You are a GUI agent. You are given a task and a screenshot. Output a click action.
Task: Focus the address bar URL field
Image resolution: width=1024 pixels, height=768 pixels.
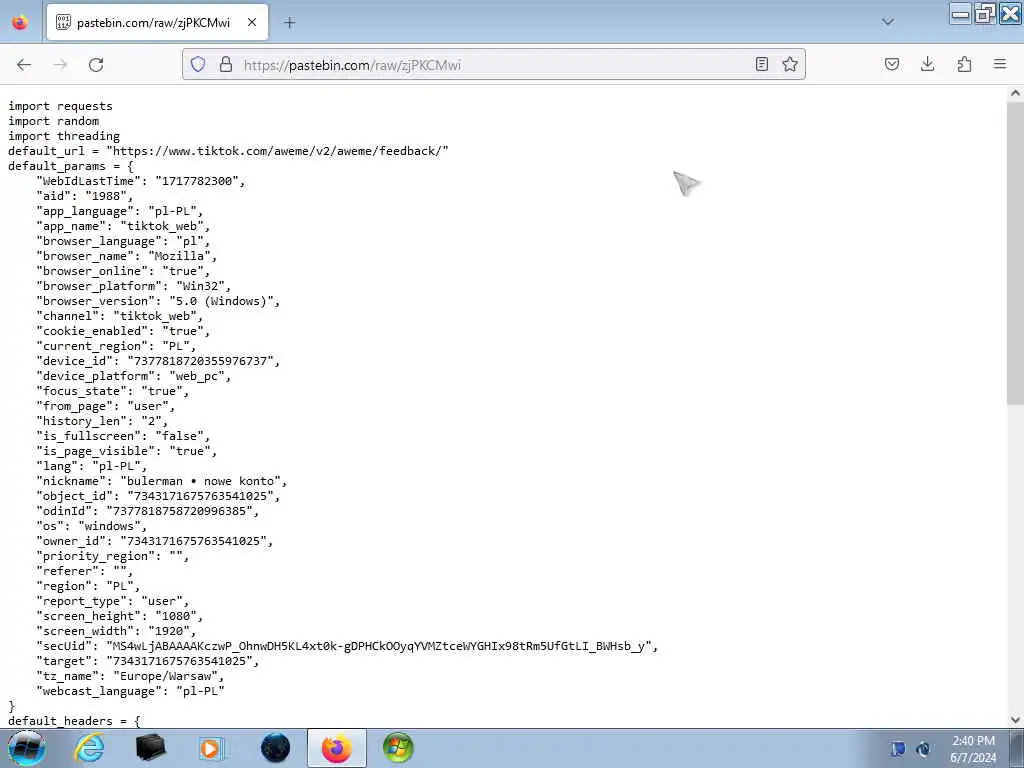(493, 65)
